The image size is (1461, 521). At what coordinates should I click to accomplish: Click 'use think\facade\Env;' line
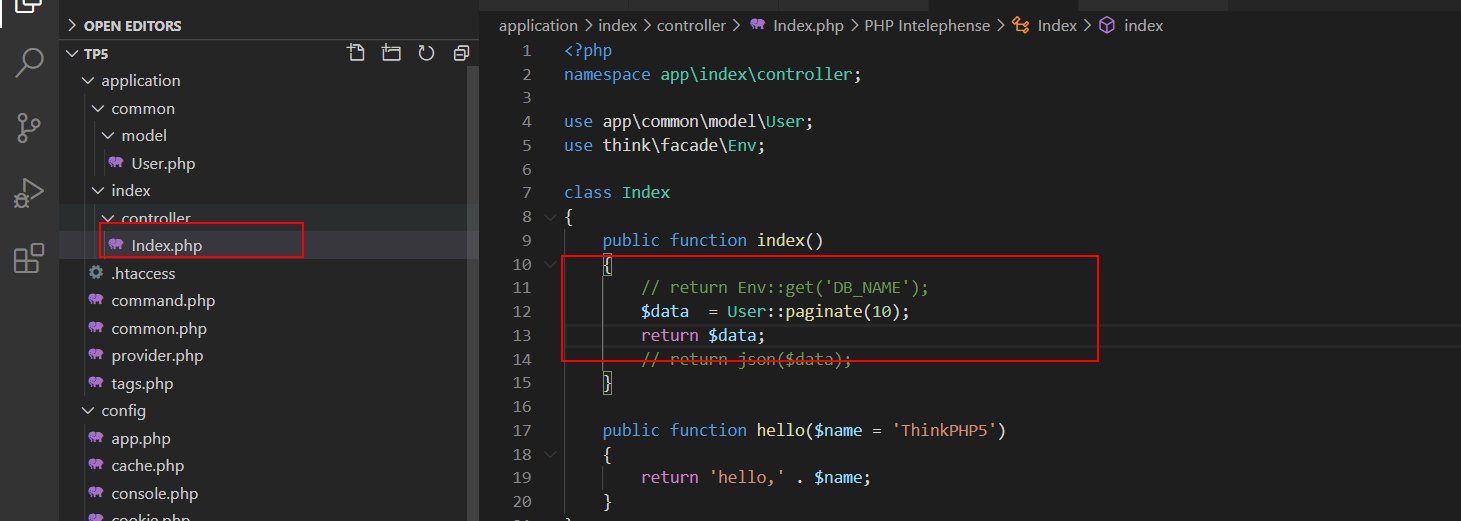click(664, 146)
